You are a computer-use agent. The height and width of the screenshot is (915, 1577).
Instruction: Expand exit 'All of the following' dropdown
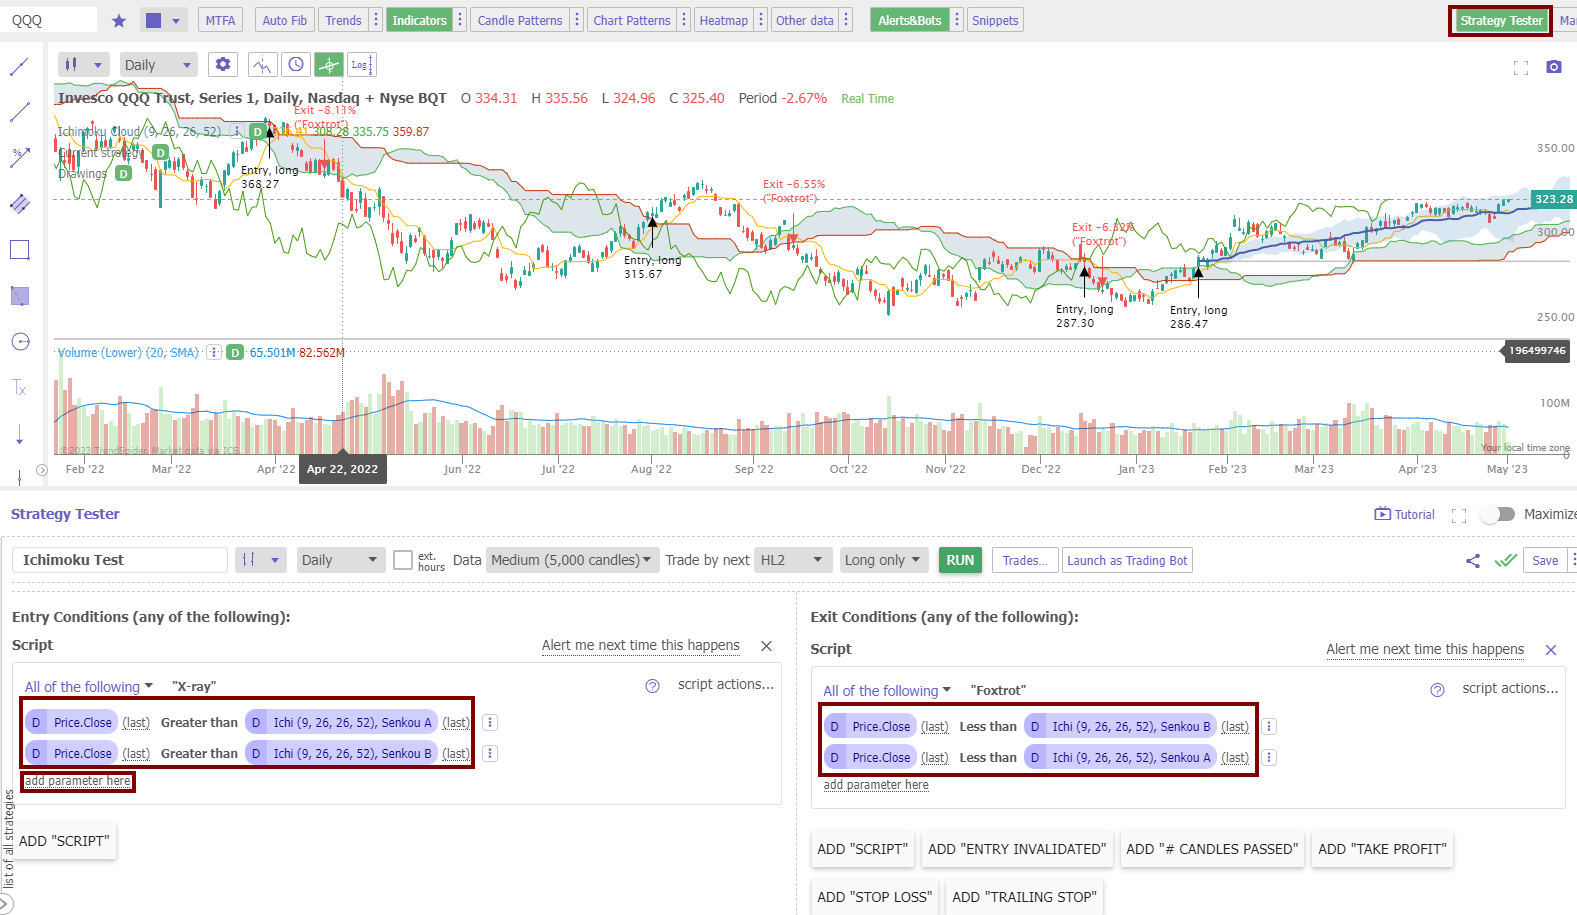pos(887,691)
